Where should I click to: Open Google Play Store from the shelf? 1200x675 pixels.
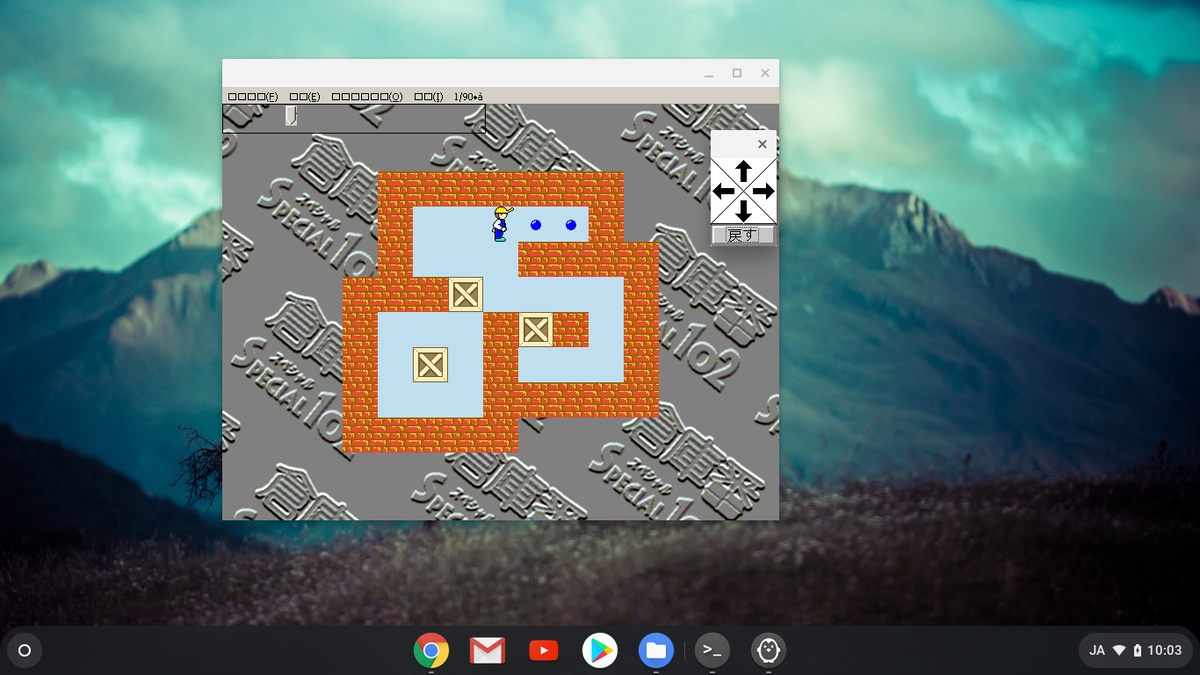[x=600, y=651]
